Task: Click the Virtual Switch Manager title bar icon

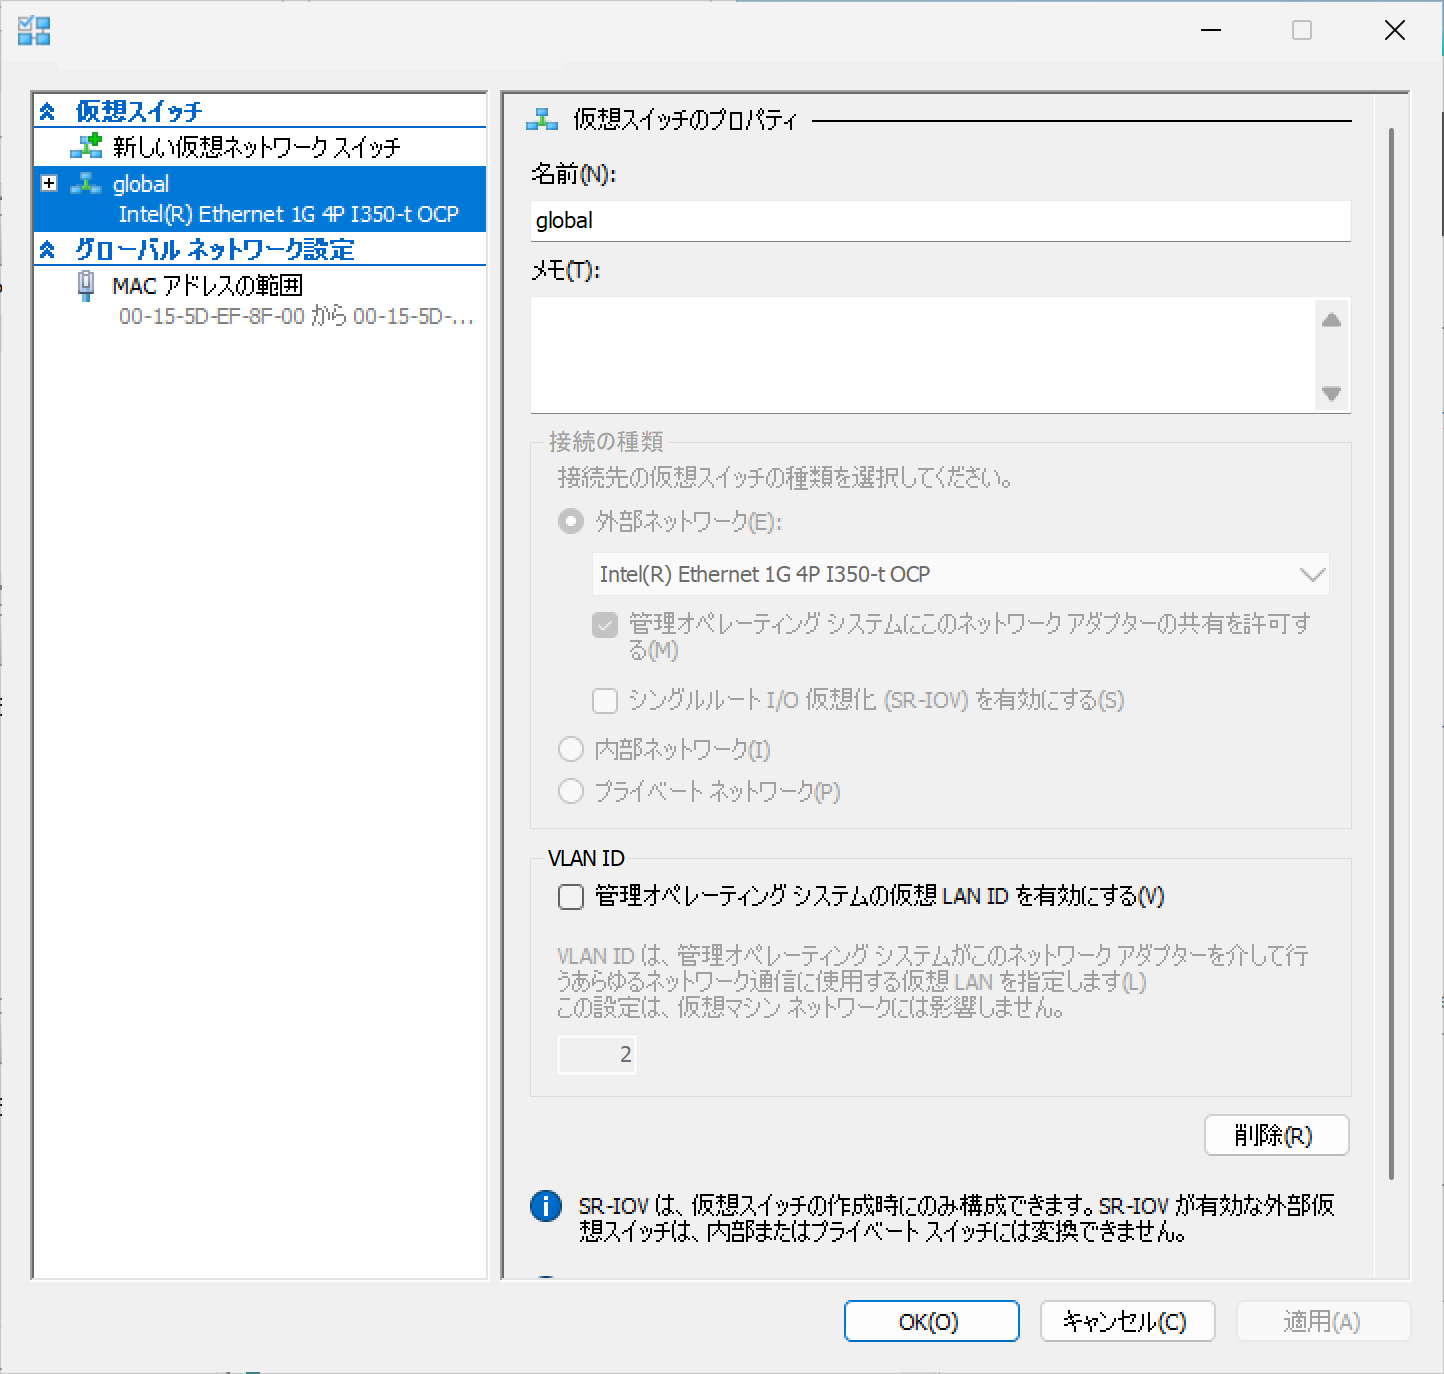Action: coord(34,31)
